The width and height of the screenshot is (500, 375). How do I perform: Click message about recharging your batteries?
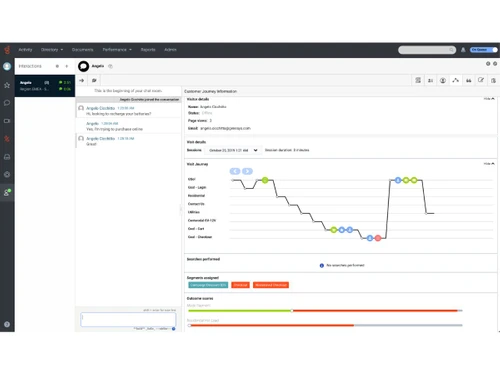click(119, 114)
